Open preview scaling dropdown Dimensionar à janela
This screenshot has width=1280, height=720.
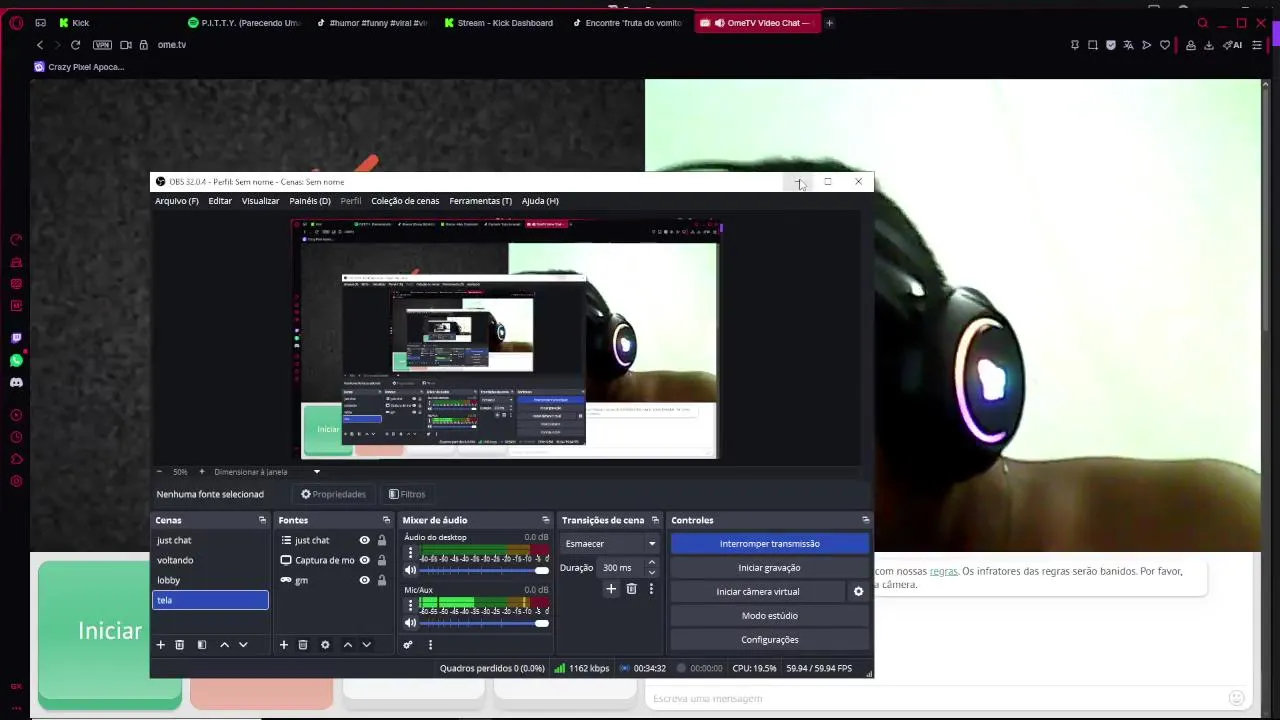(267, 472)
